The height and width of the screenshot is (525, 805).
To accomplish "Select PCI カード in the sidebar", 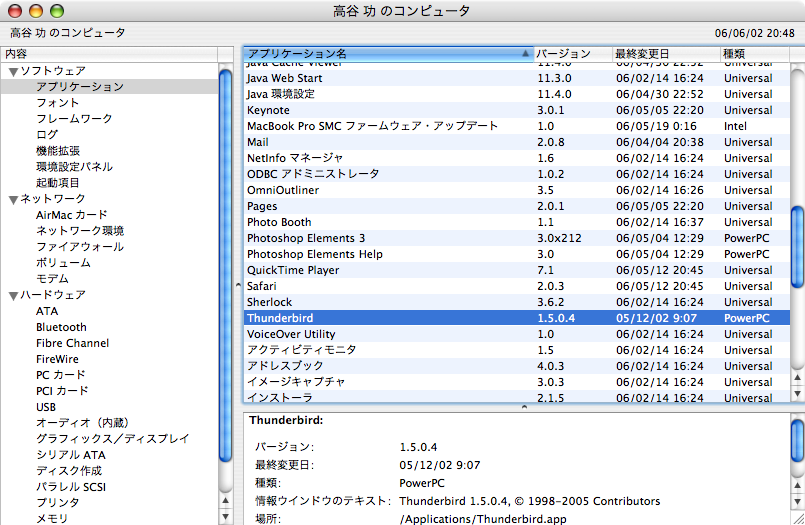I will point(62,391).
